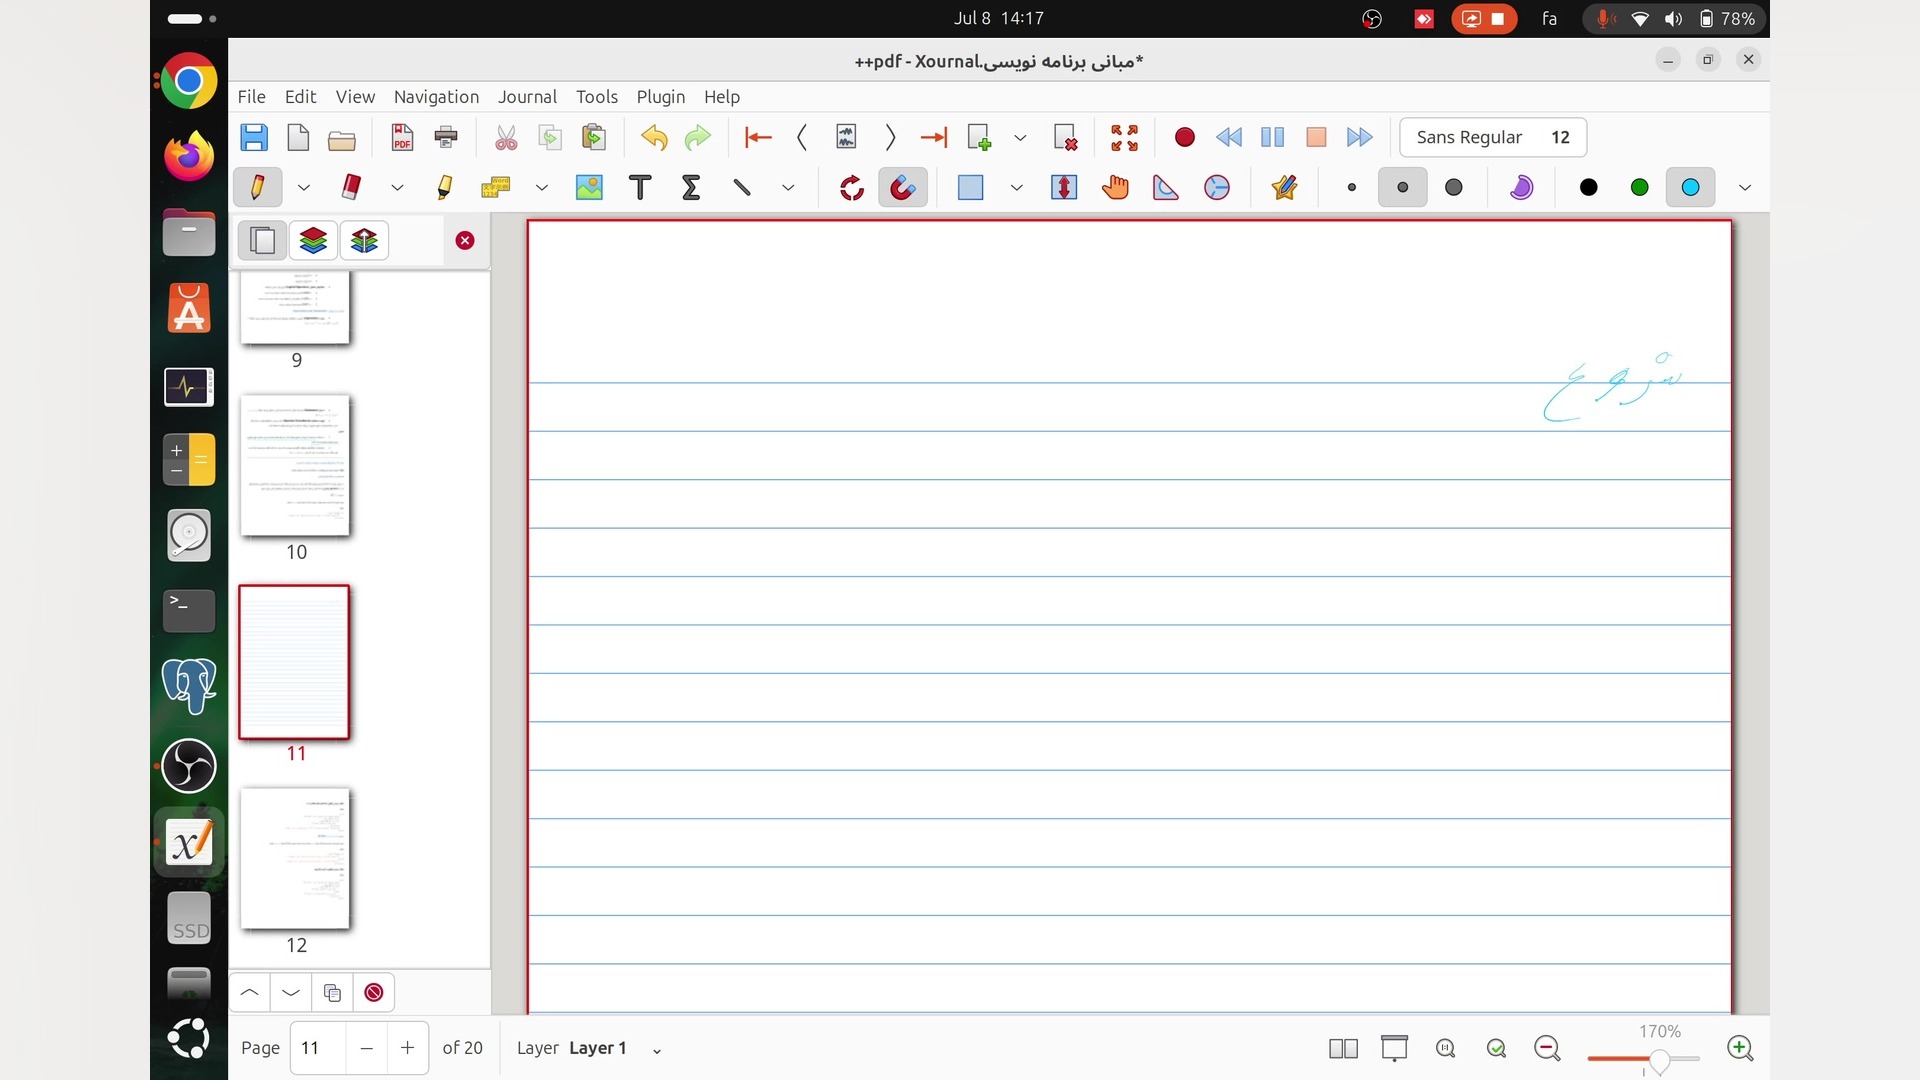Open the Math formula tool
Image resolution: width=1920 pixels, height=1080 pixels.
tap(691, 187)
